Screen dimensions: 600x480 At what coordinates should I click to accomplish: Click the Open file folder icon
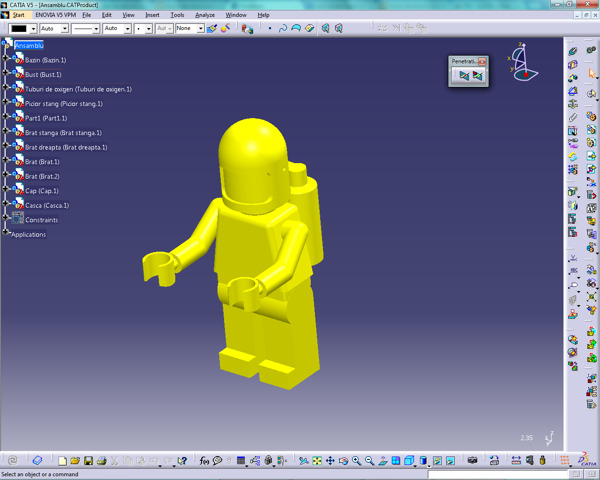75,460
